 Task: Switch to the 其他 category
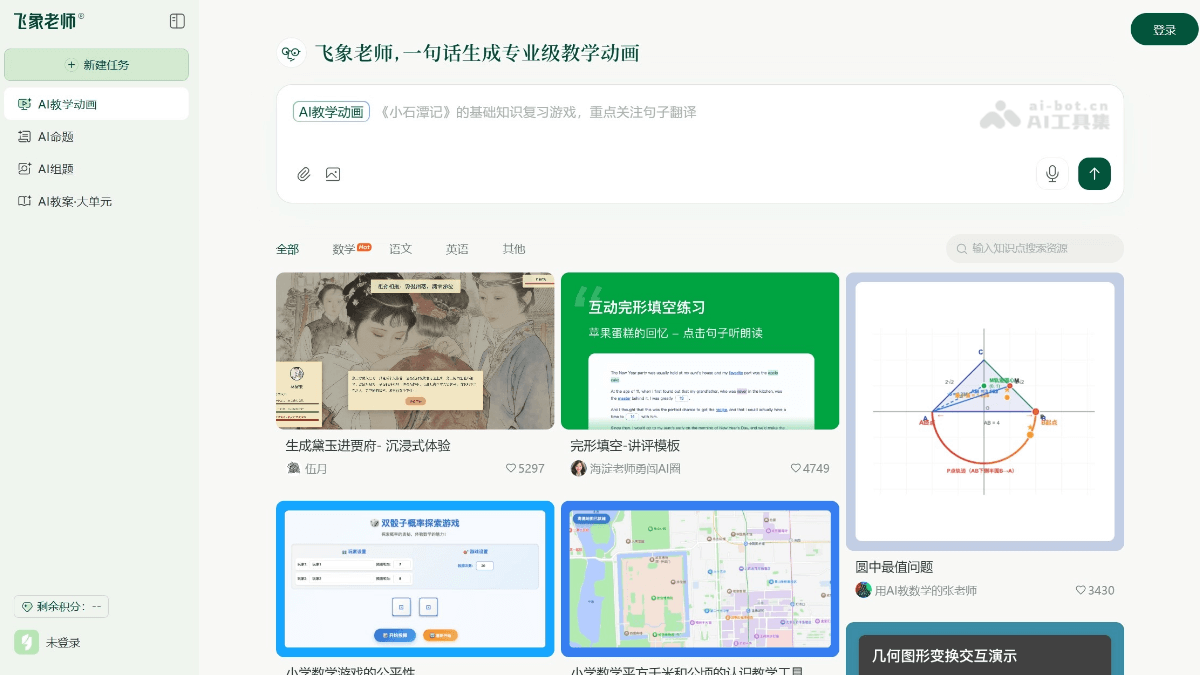coord(513,249)
